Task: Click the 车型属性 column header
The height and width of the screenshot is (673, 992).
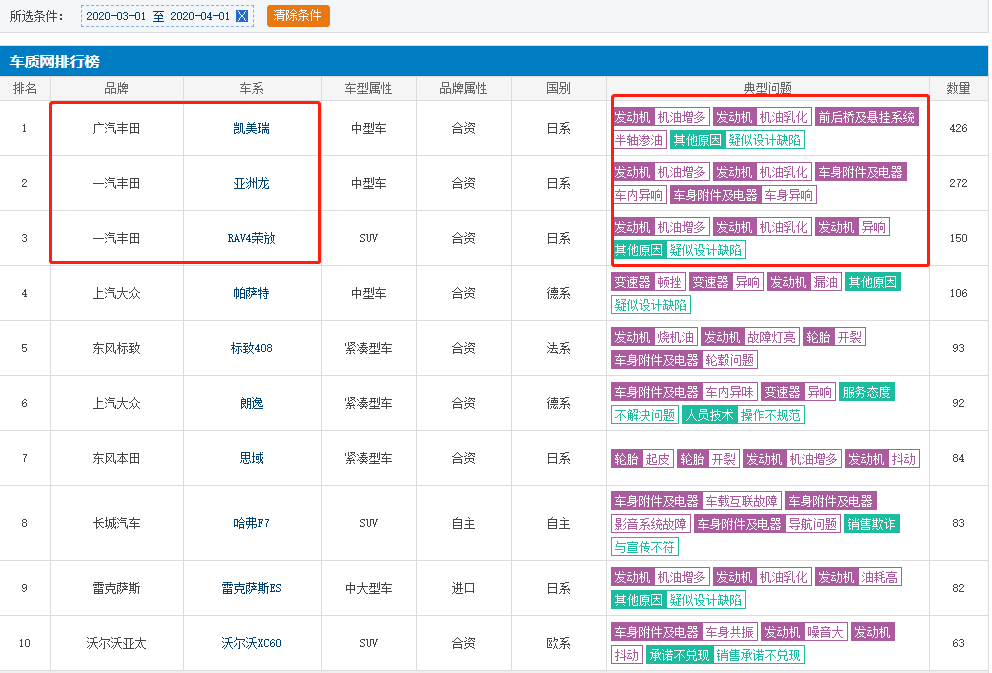Action: point(368,89)
